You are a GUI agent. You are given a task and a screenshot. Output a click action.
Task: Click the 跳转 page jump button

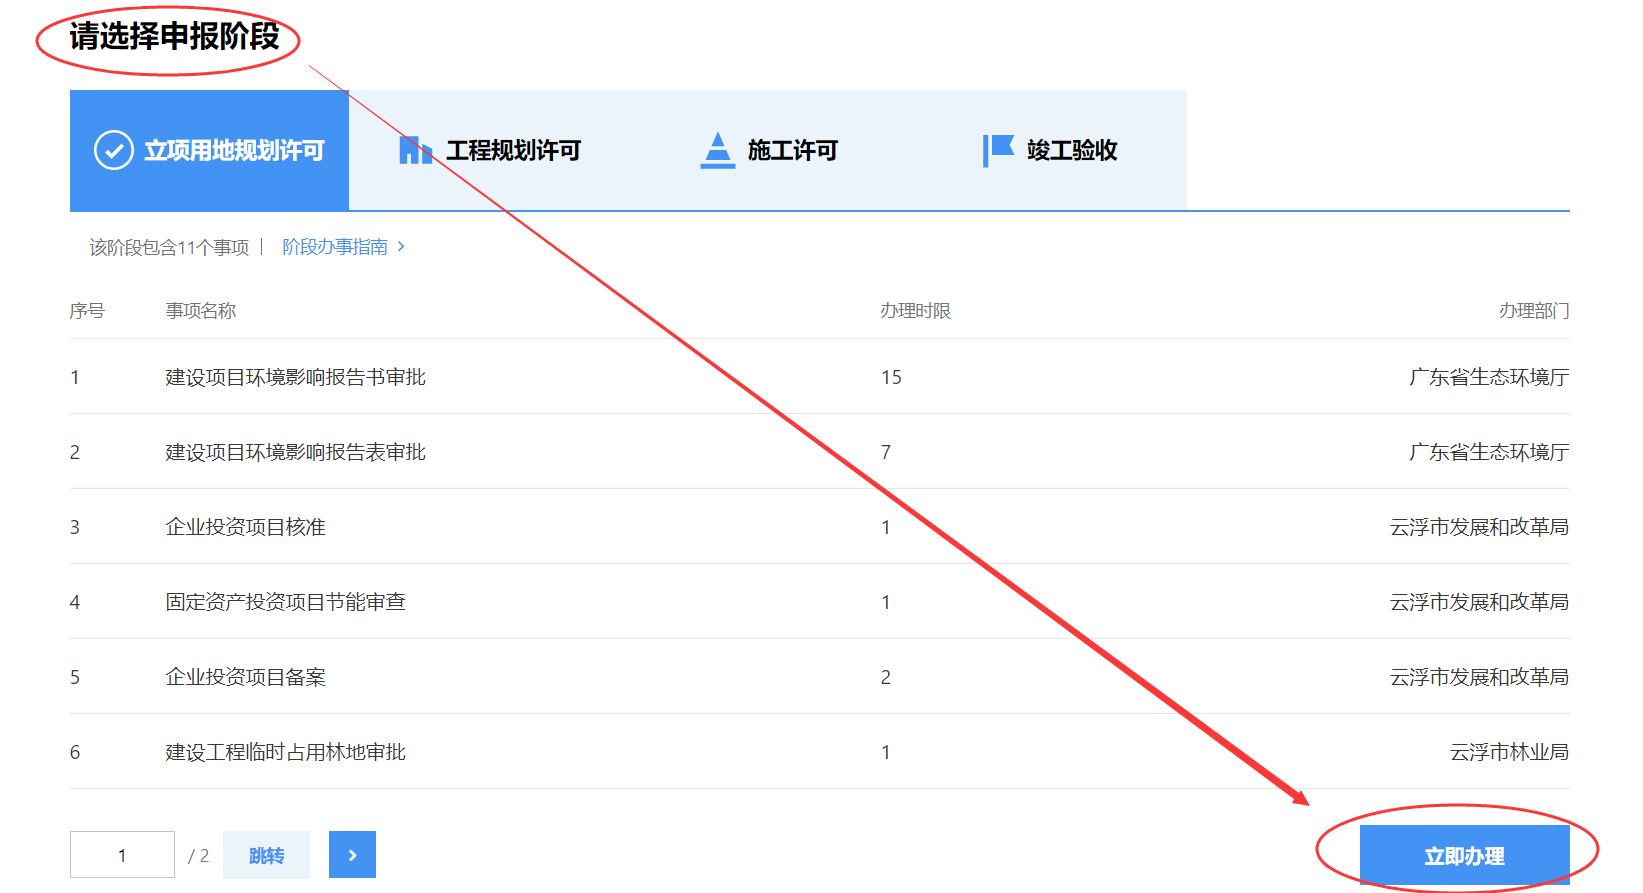(x=266, y=855)
